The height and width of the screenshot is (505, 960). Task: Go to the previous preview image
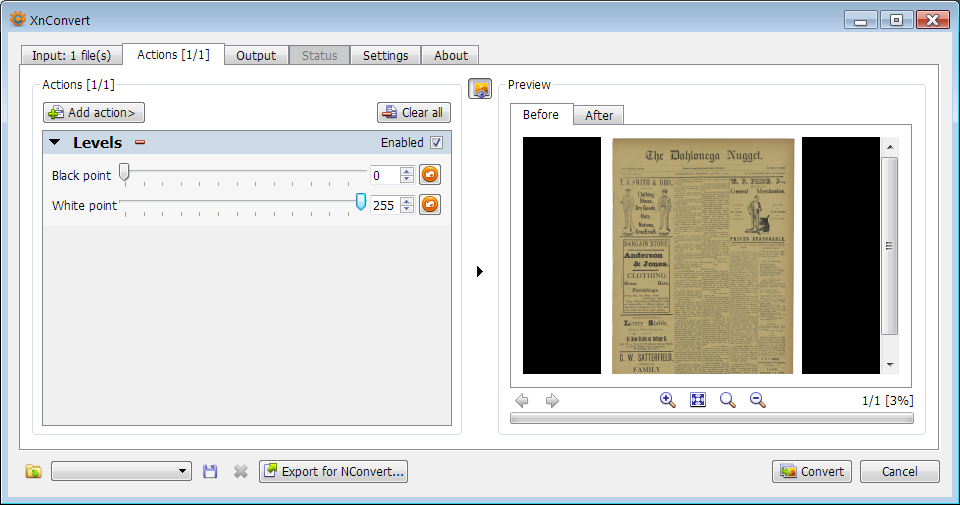(x=522, y=400)
